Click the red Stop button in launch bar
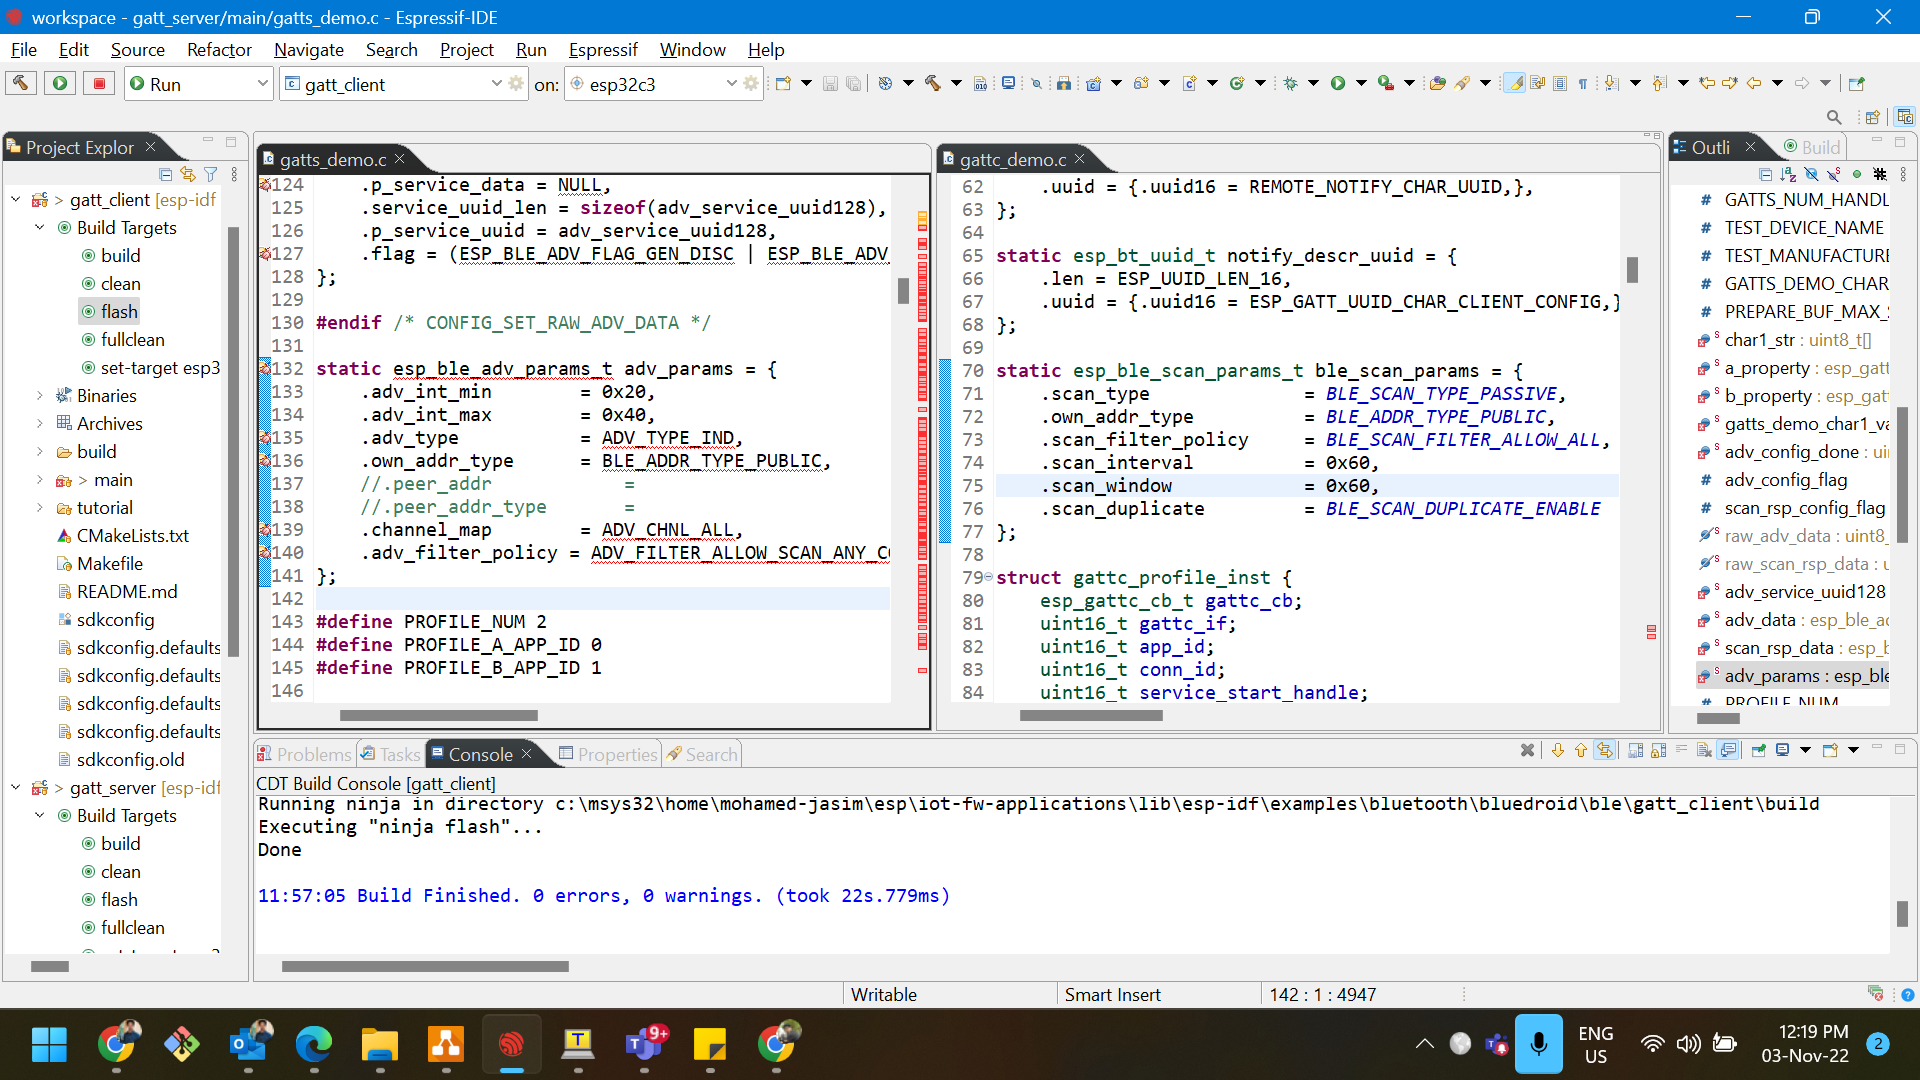1920x1080 pixels. coord(99,84)
